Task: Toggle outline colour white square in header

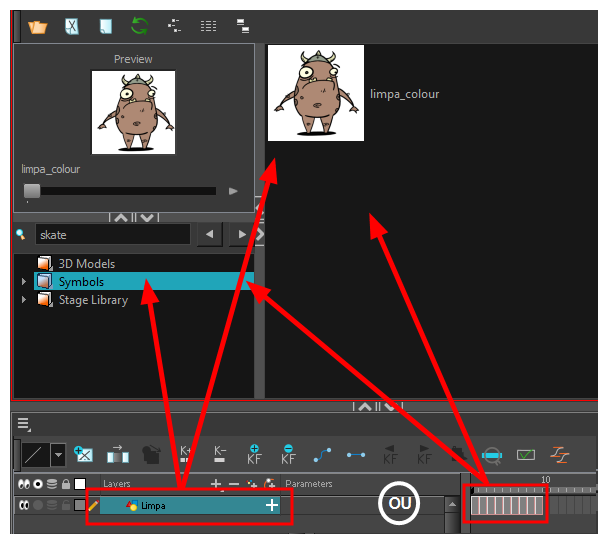Action: tap(80, 484)
